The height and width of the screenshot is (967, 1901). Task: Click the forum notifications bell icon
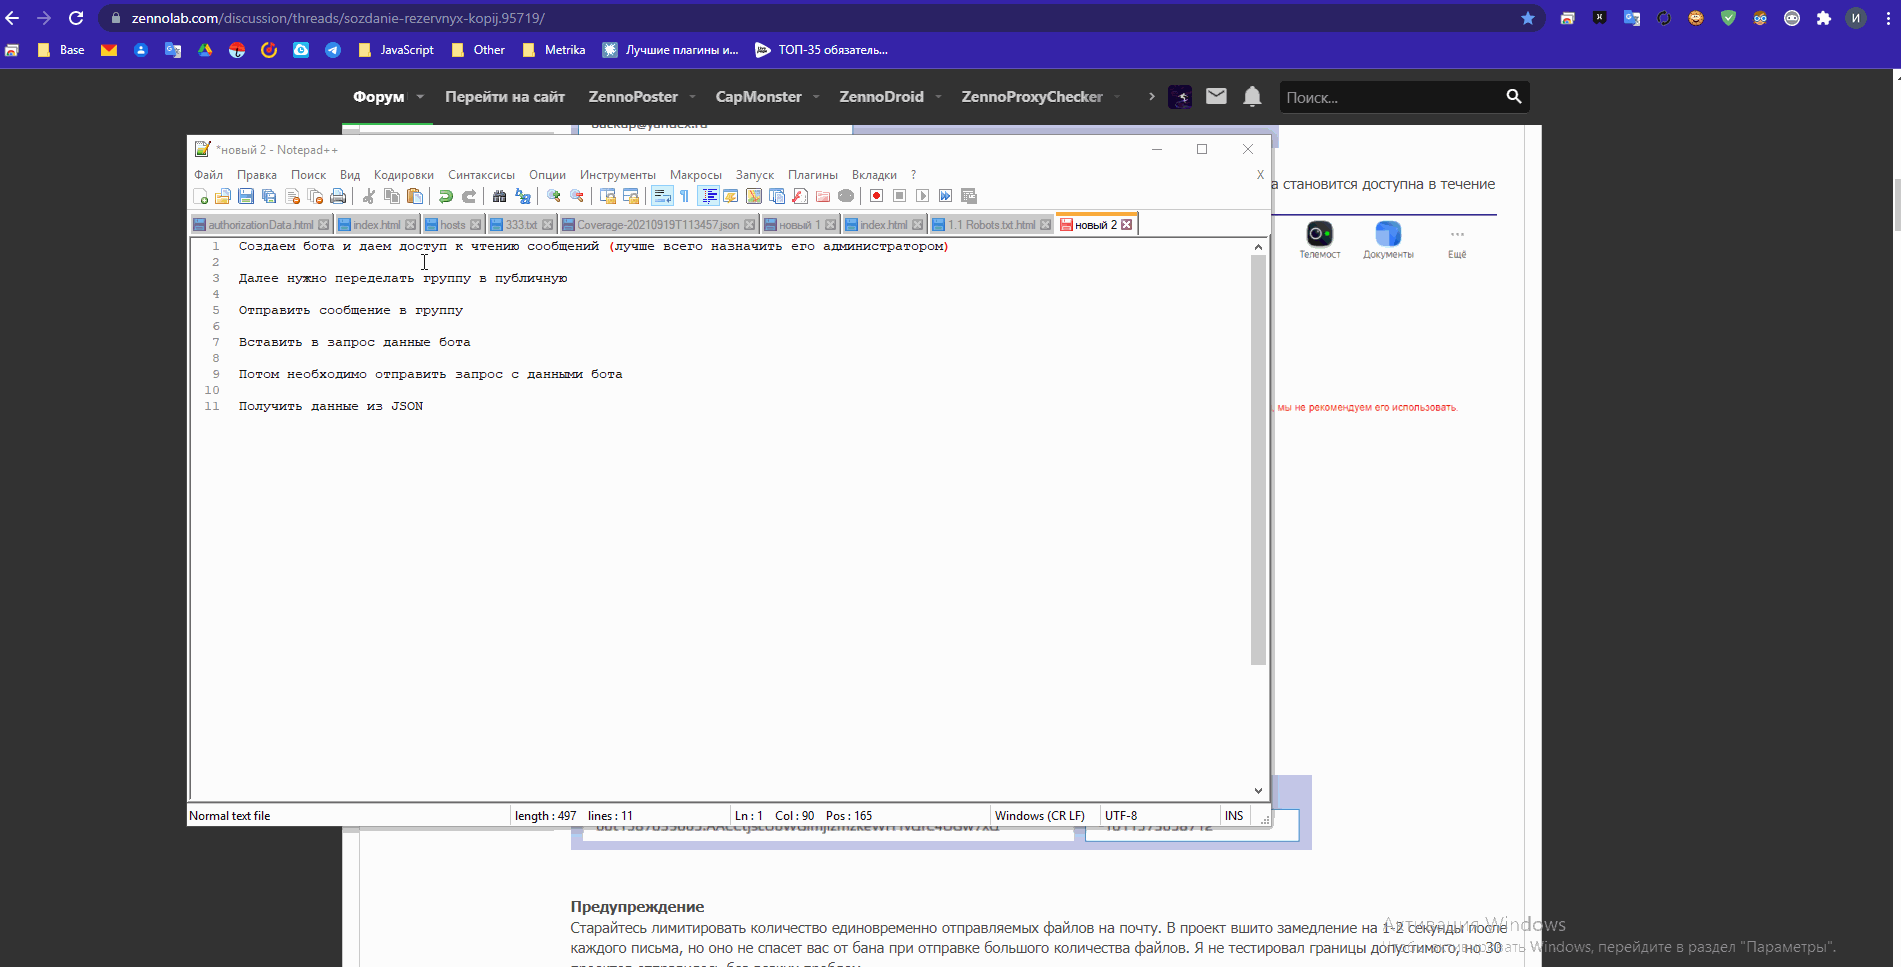click(1252, 96)
